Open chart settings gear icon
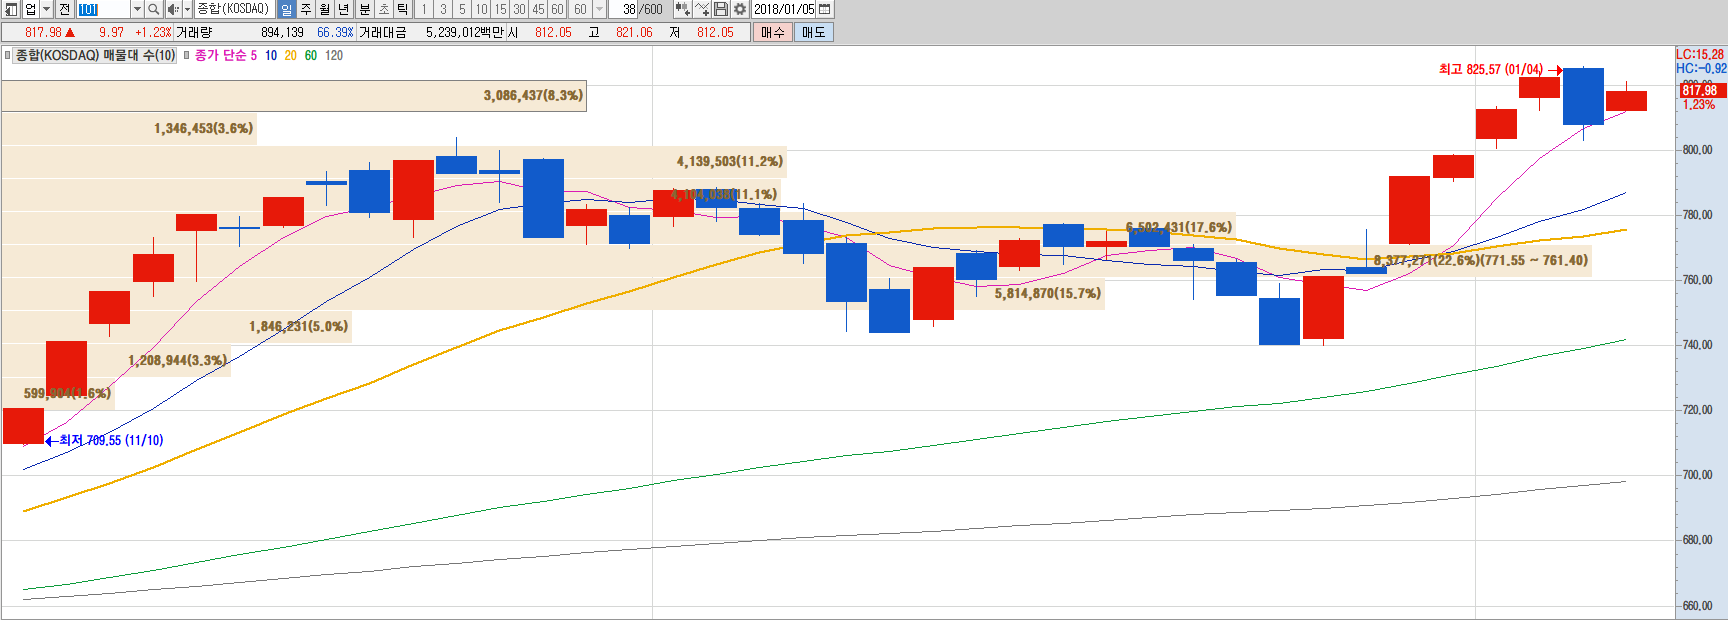The height and width of the screenshot is (620, 1728). [740, 9]
